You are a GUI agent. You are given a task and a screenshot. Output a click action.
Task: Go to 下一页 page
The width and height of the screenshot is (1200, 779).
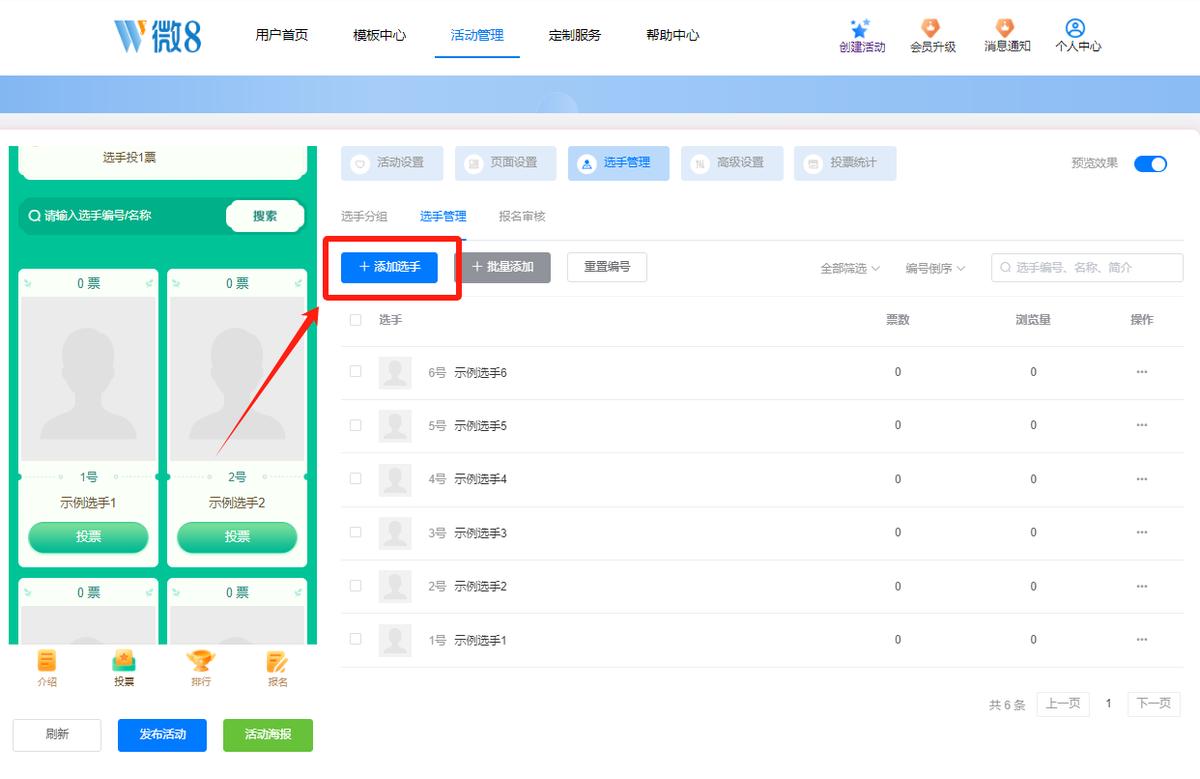coord(1154,704)
